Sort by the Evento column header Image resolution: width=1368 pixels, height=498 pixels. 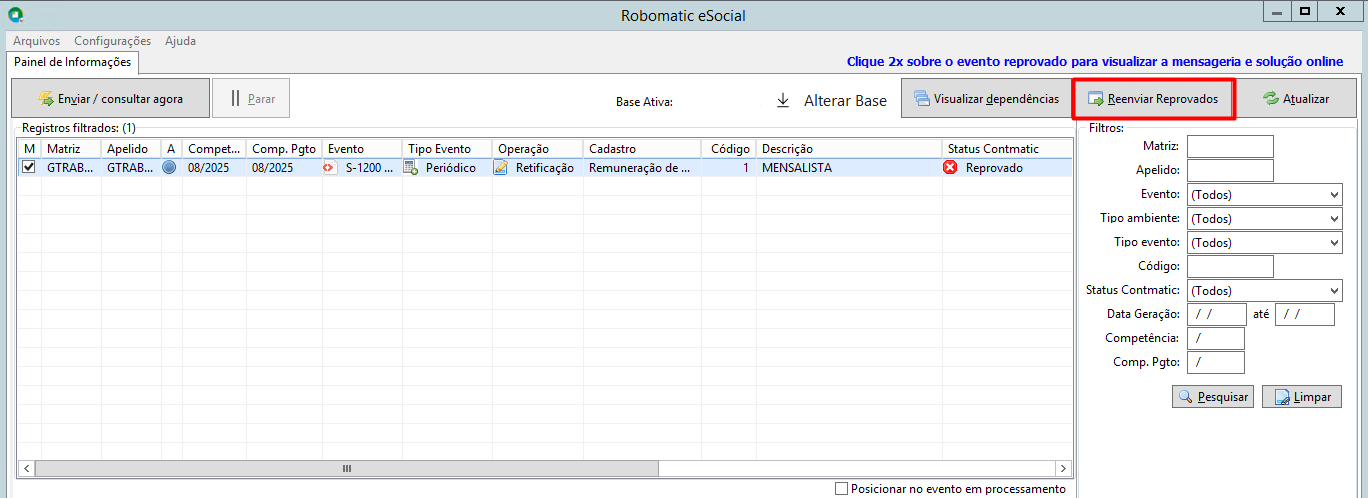[x=362, y=149]
